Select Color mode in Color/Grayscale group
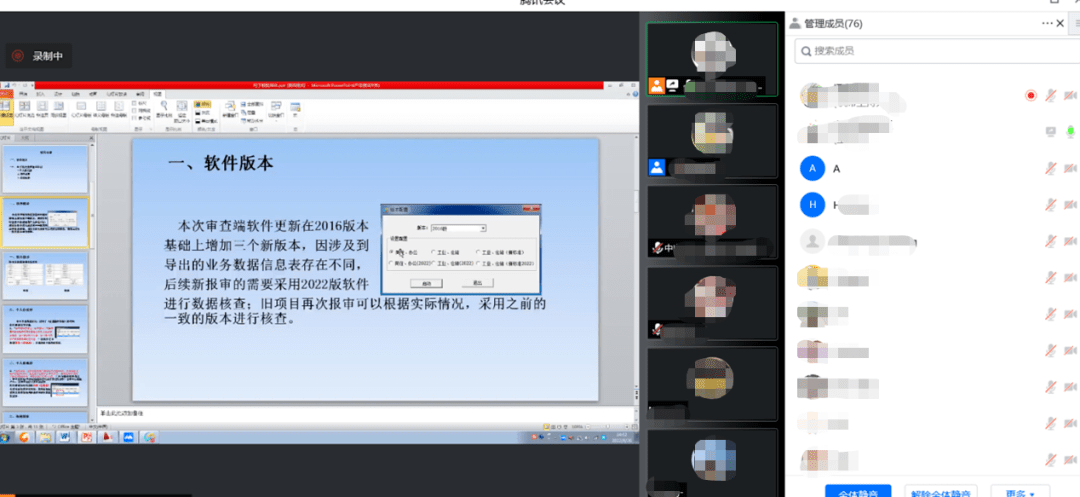Screen dimensions: 1080x497 pos(202,105)
